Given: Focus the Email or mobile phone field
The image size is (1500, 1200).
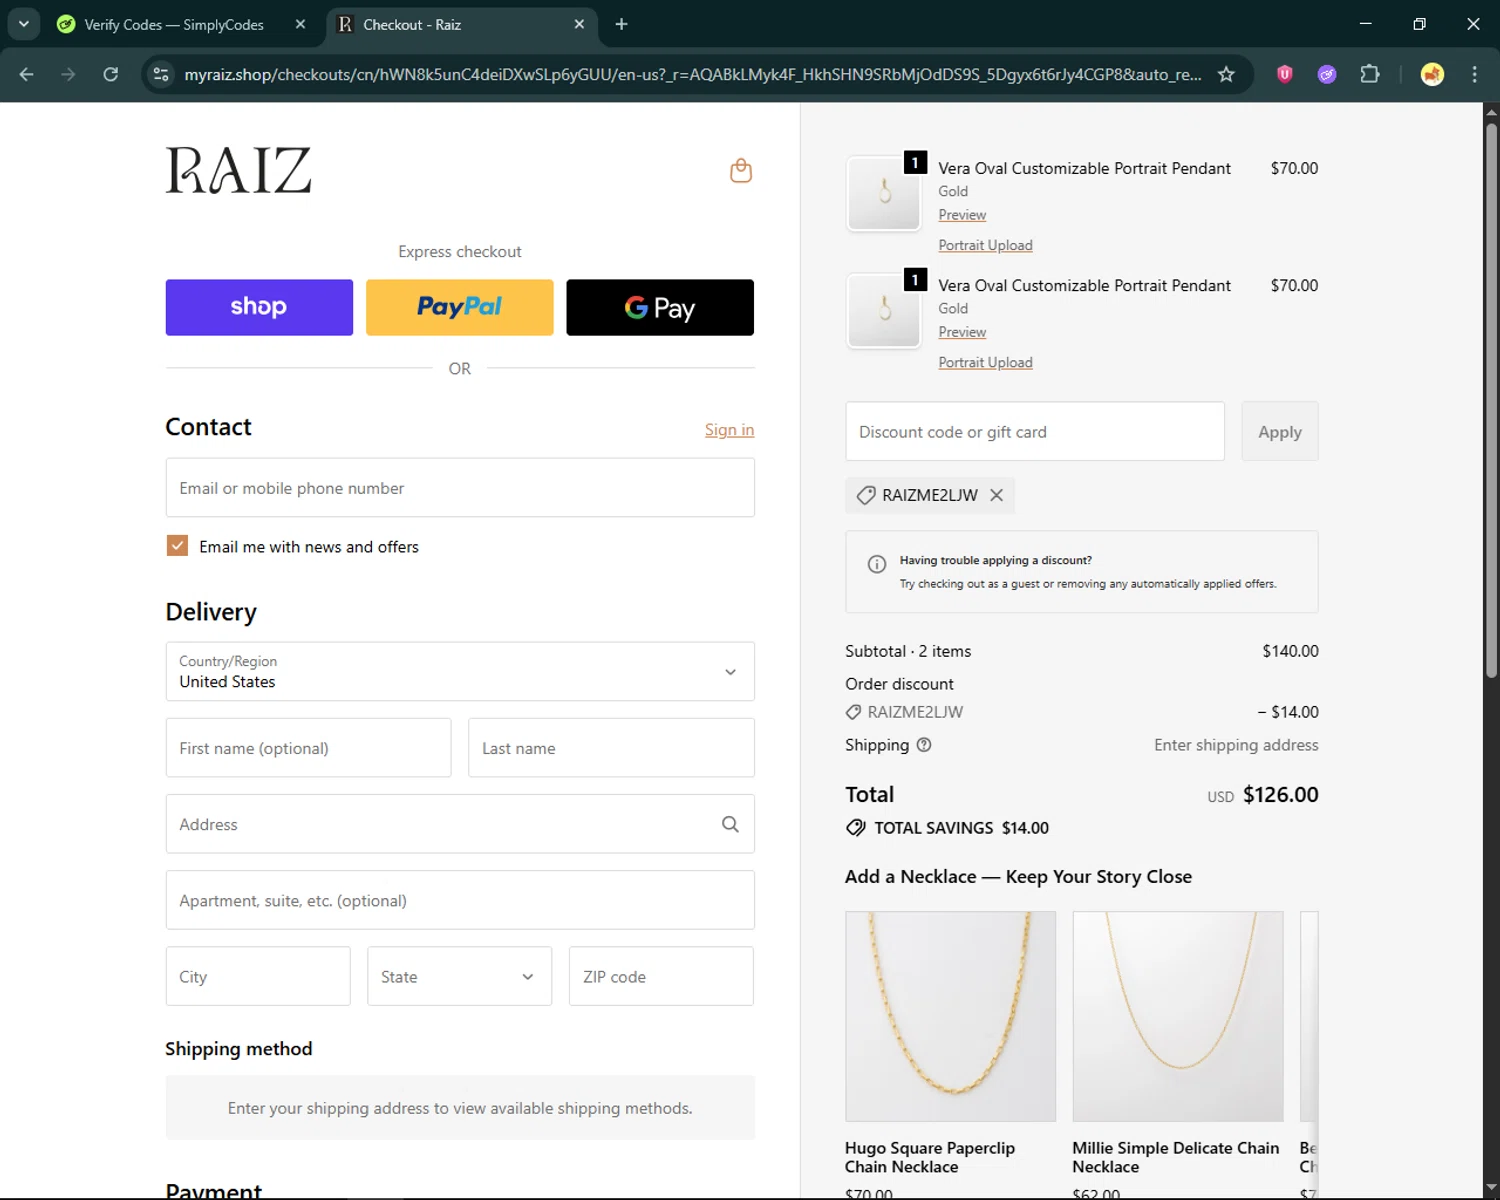Looking at the screenshot, I should pyautogui.click(x=460, y=488).
